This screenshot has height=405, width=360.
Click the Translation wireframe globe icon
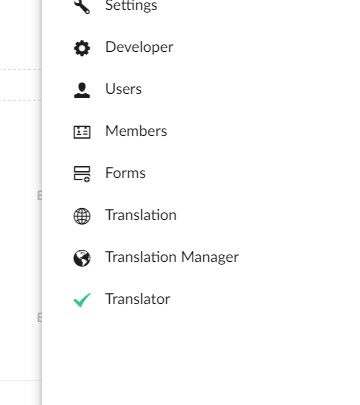pos(82,216)
